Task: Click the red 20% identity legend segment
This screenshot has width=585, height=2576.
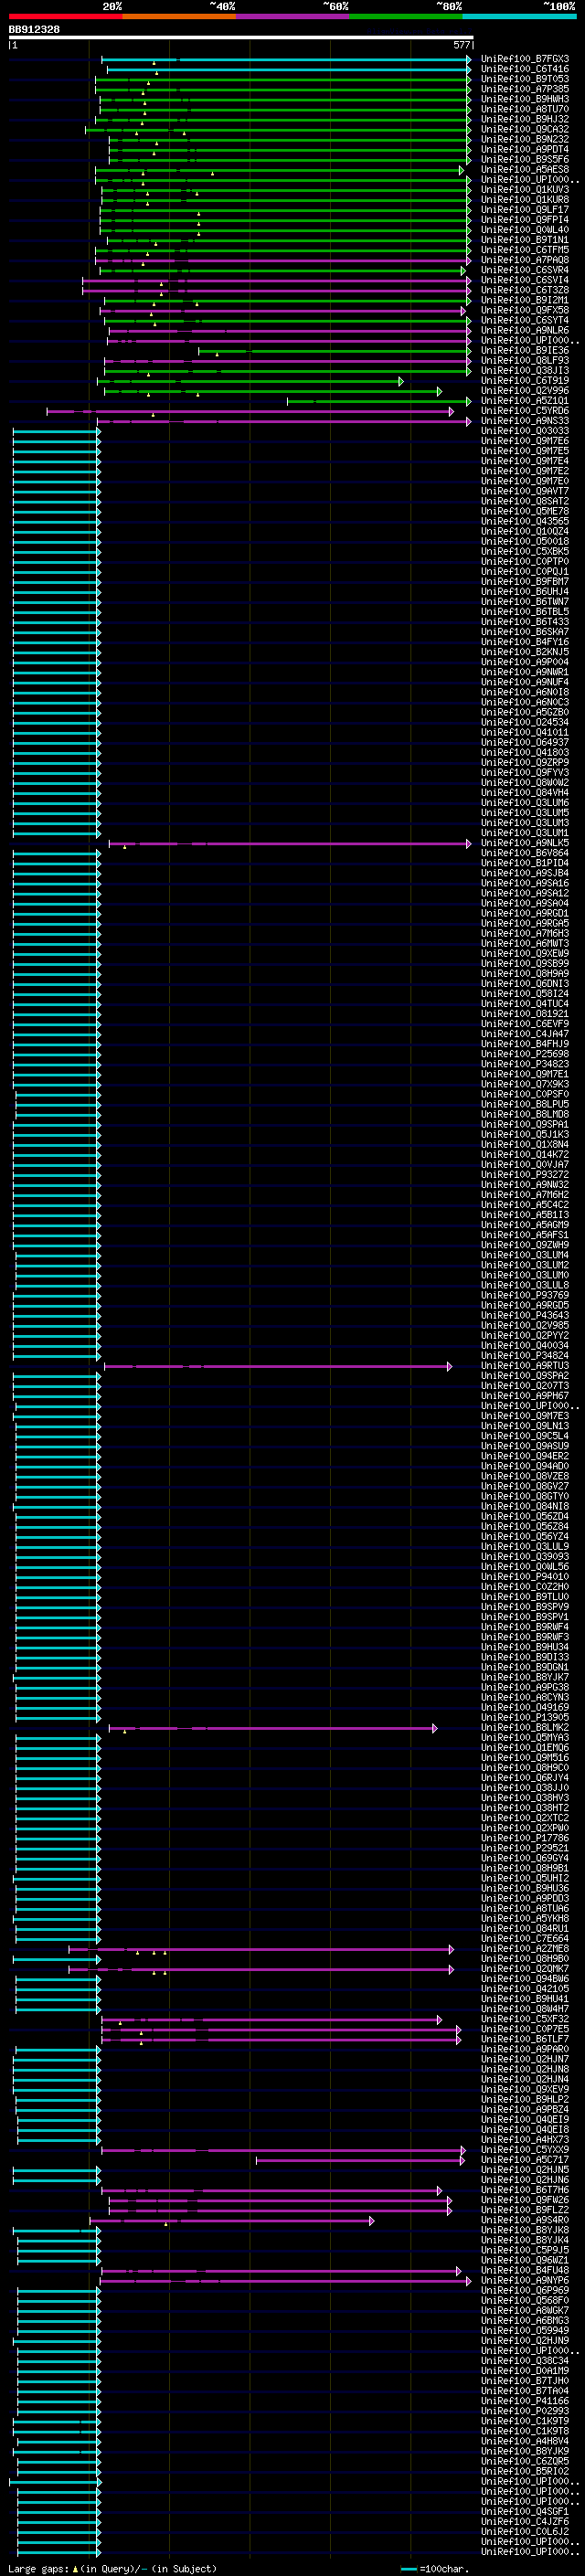Action: click(65, 16)
